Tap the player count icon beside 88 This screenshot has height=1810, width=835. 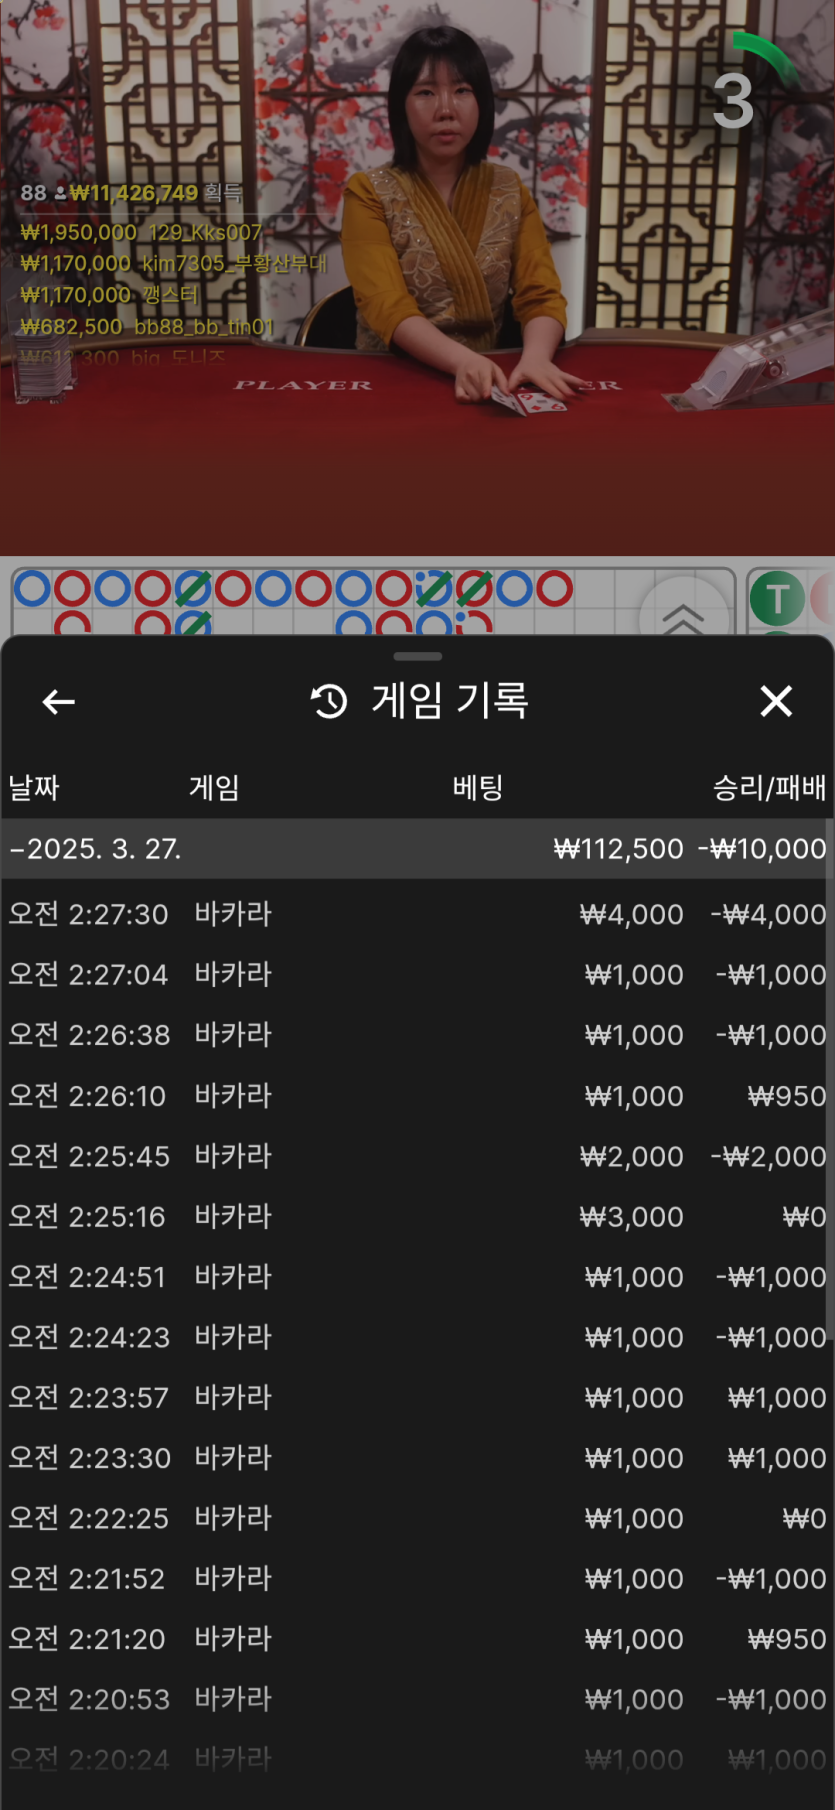point(60,193)
